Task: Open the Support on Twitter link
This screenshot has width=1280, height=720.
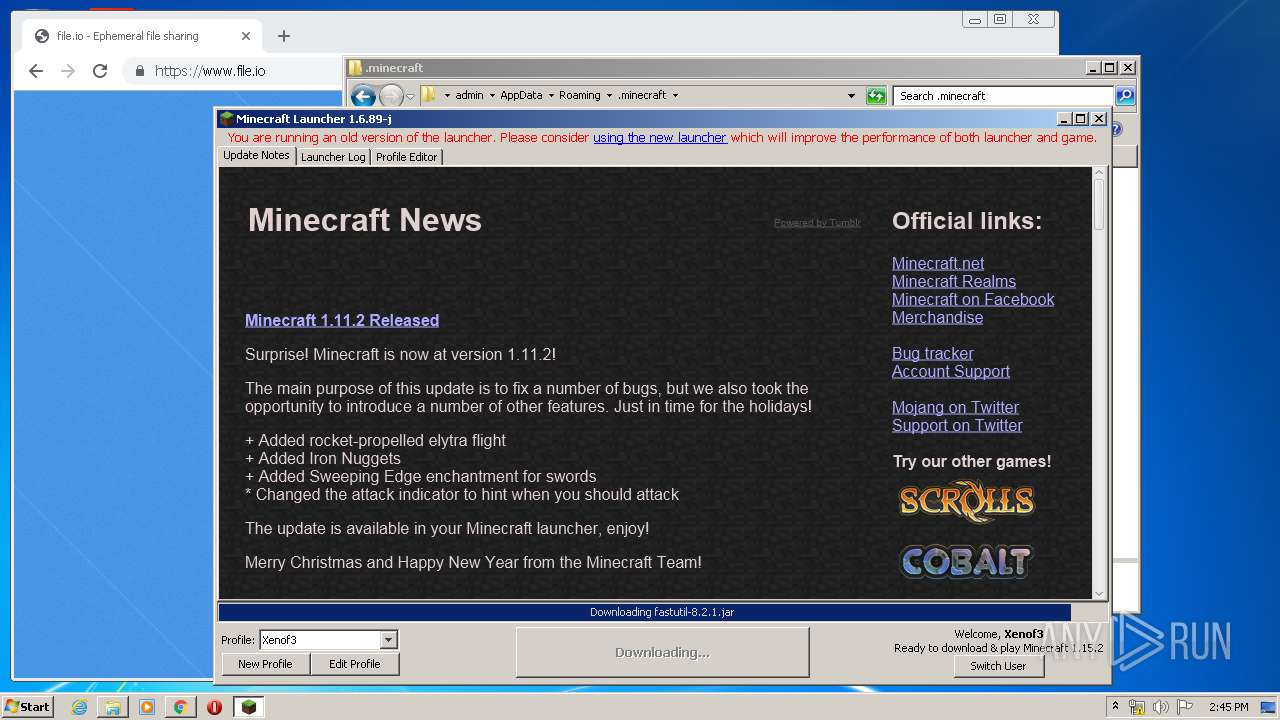Action: coord(957,425)
